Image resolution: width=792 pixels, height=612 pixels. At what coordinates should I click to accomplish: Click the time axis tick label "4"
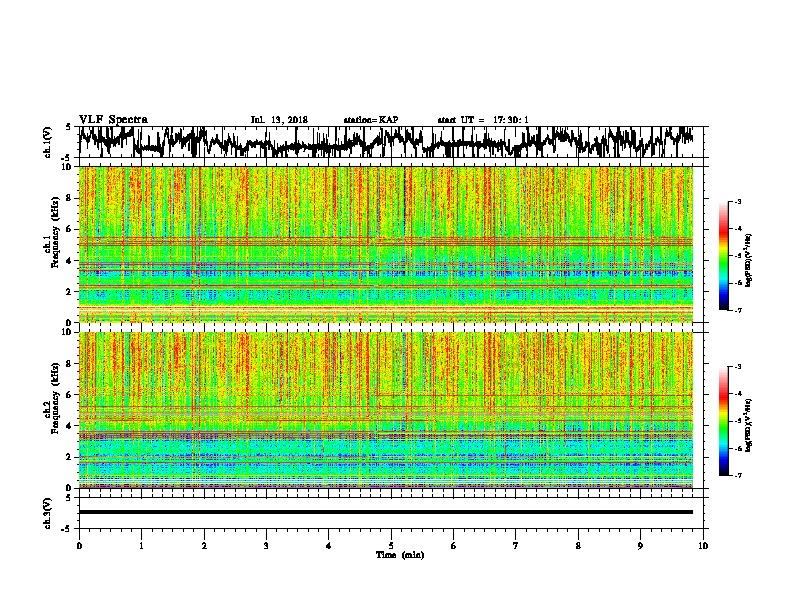(x=329, y=546)
